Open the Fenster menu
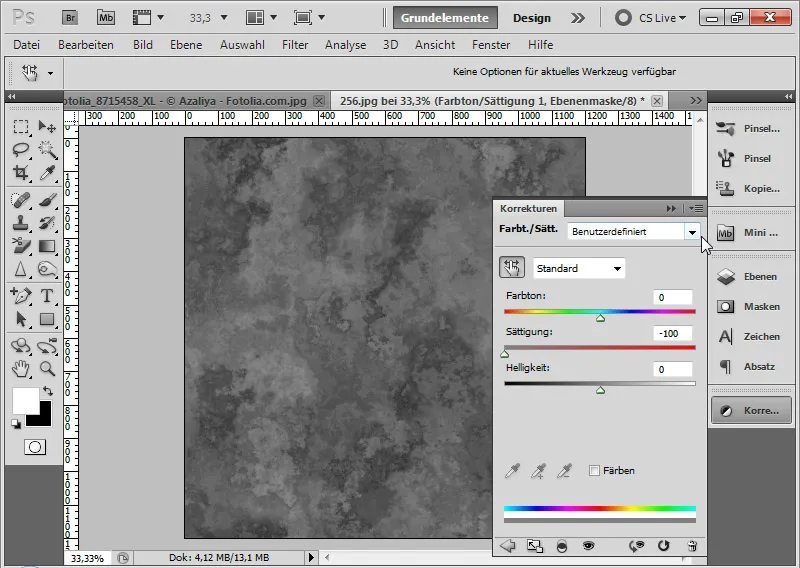 pyautogui.click(x=491, y=45)
